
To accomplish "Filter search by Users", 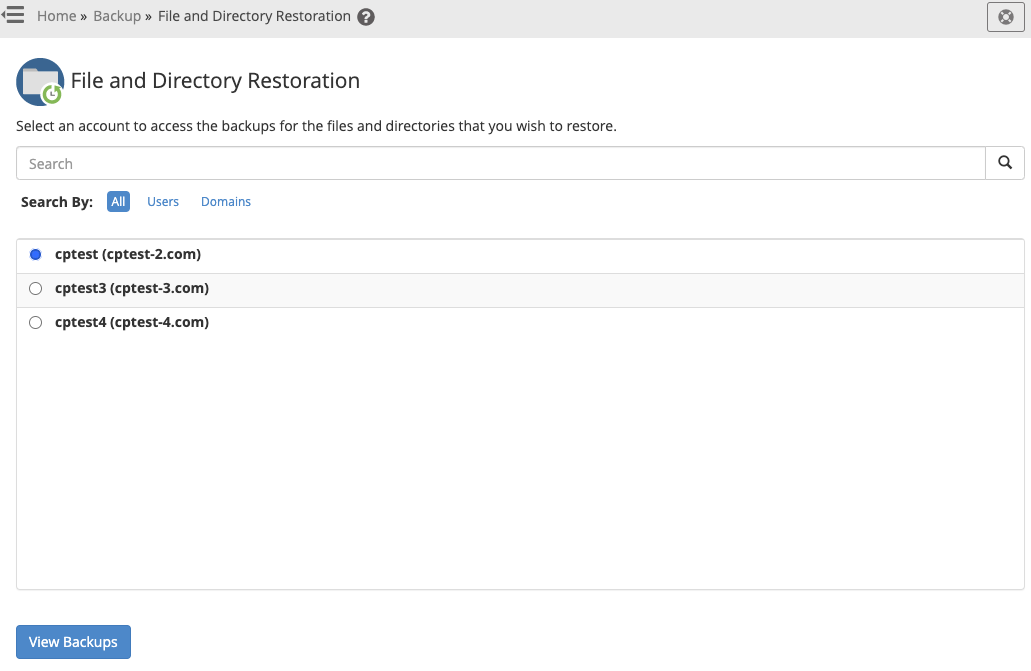I will point(163,201).
